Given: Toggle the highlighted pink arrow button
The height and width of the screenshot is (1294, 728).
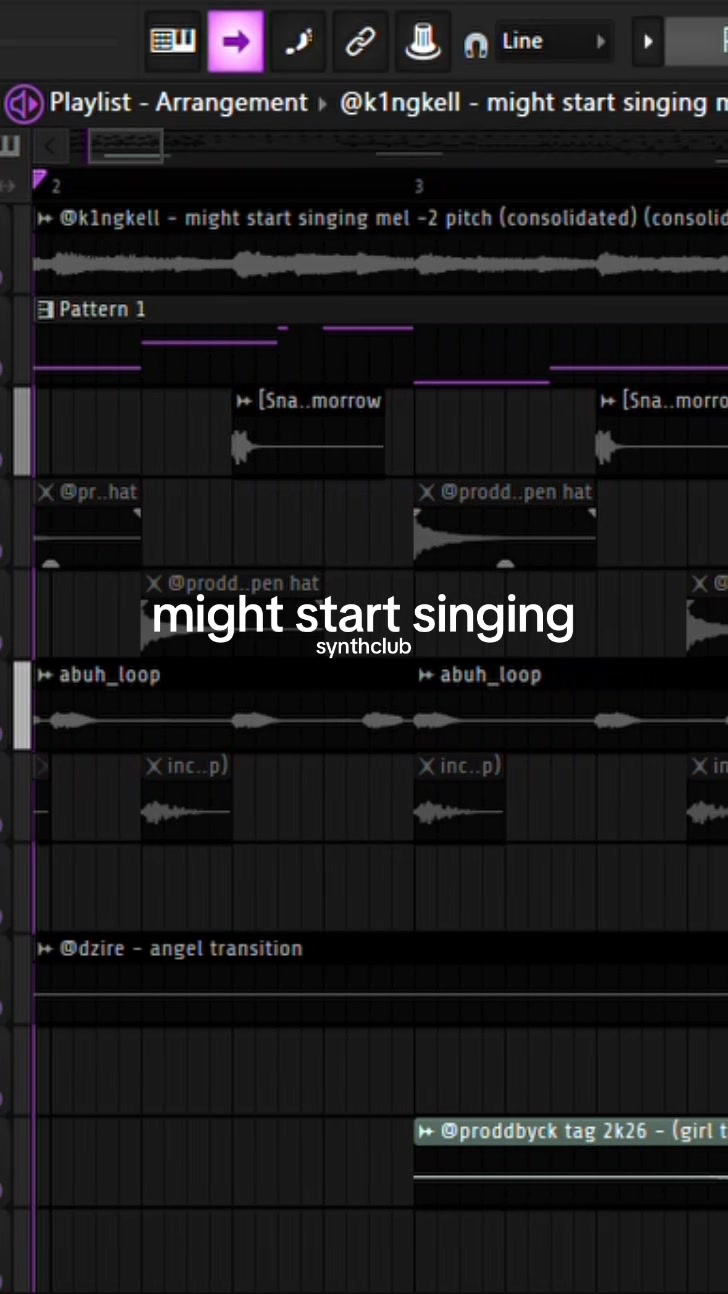Looking at the screenshot, I should (236, 41).
